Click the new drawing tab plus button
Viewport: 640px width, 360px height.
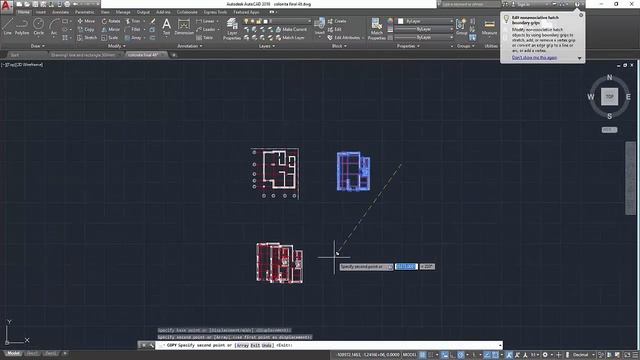[174, 55]
